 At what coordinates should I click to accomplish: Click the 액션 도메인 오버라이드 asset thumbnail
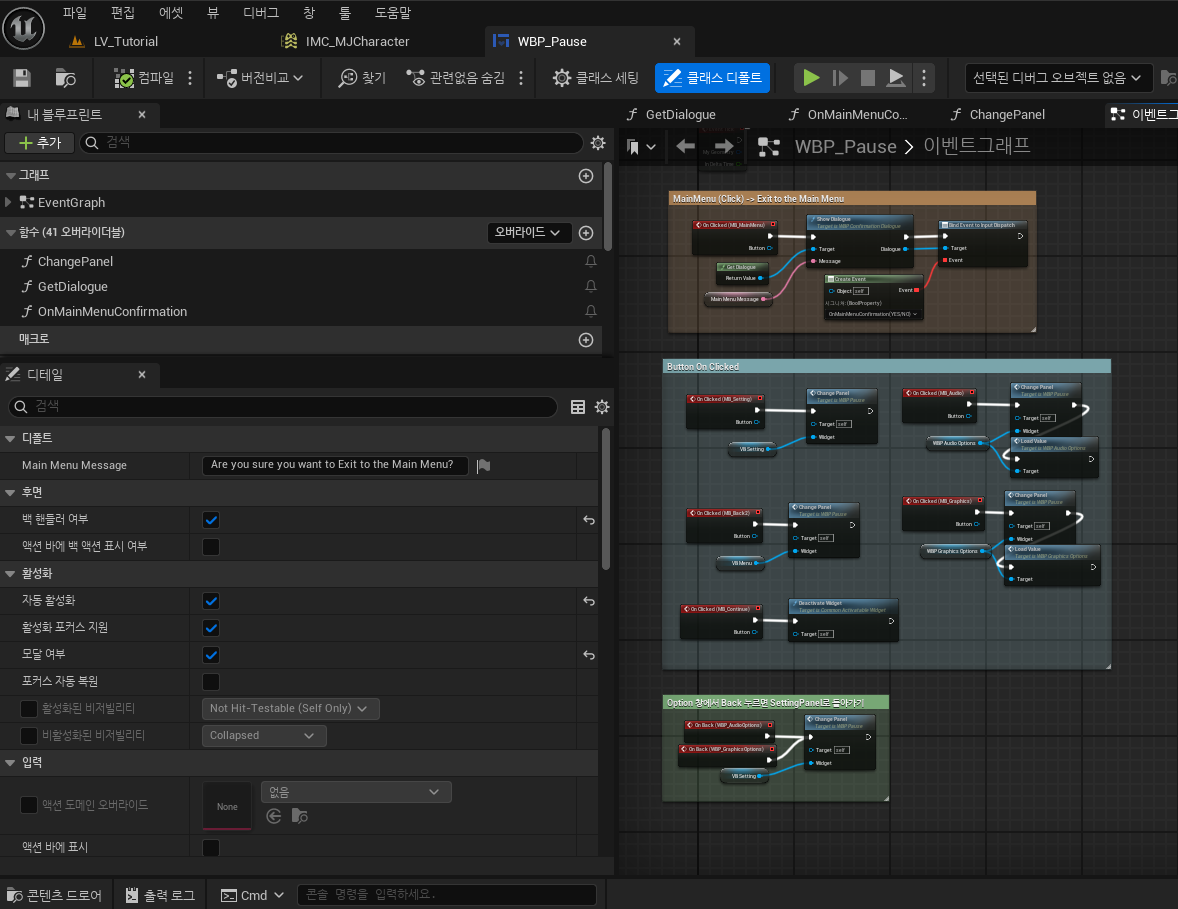point(227,806)
